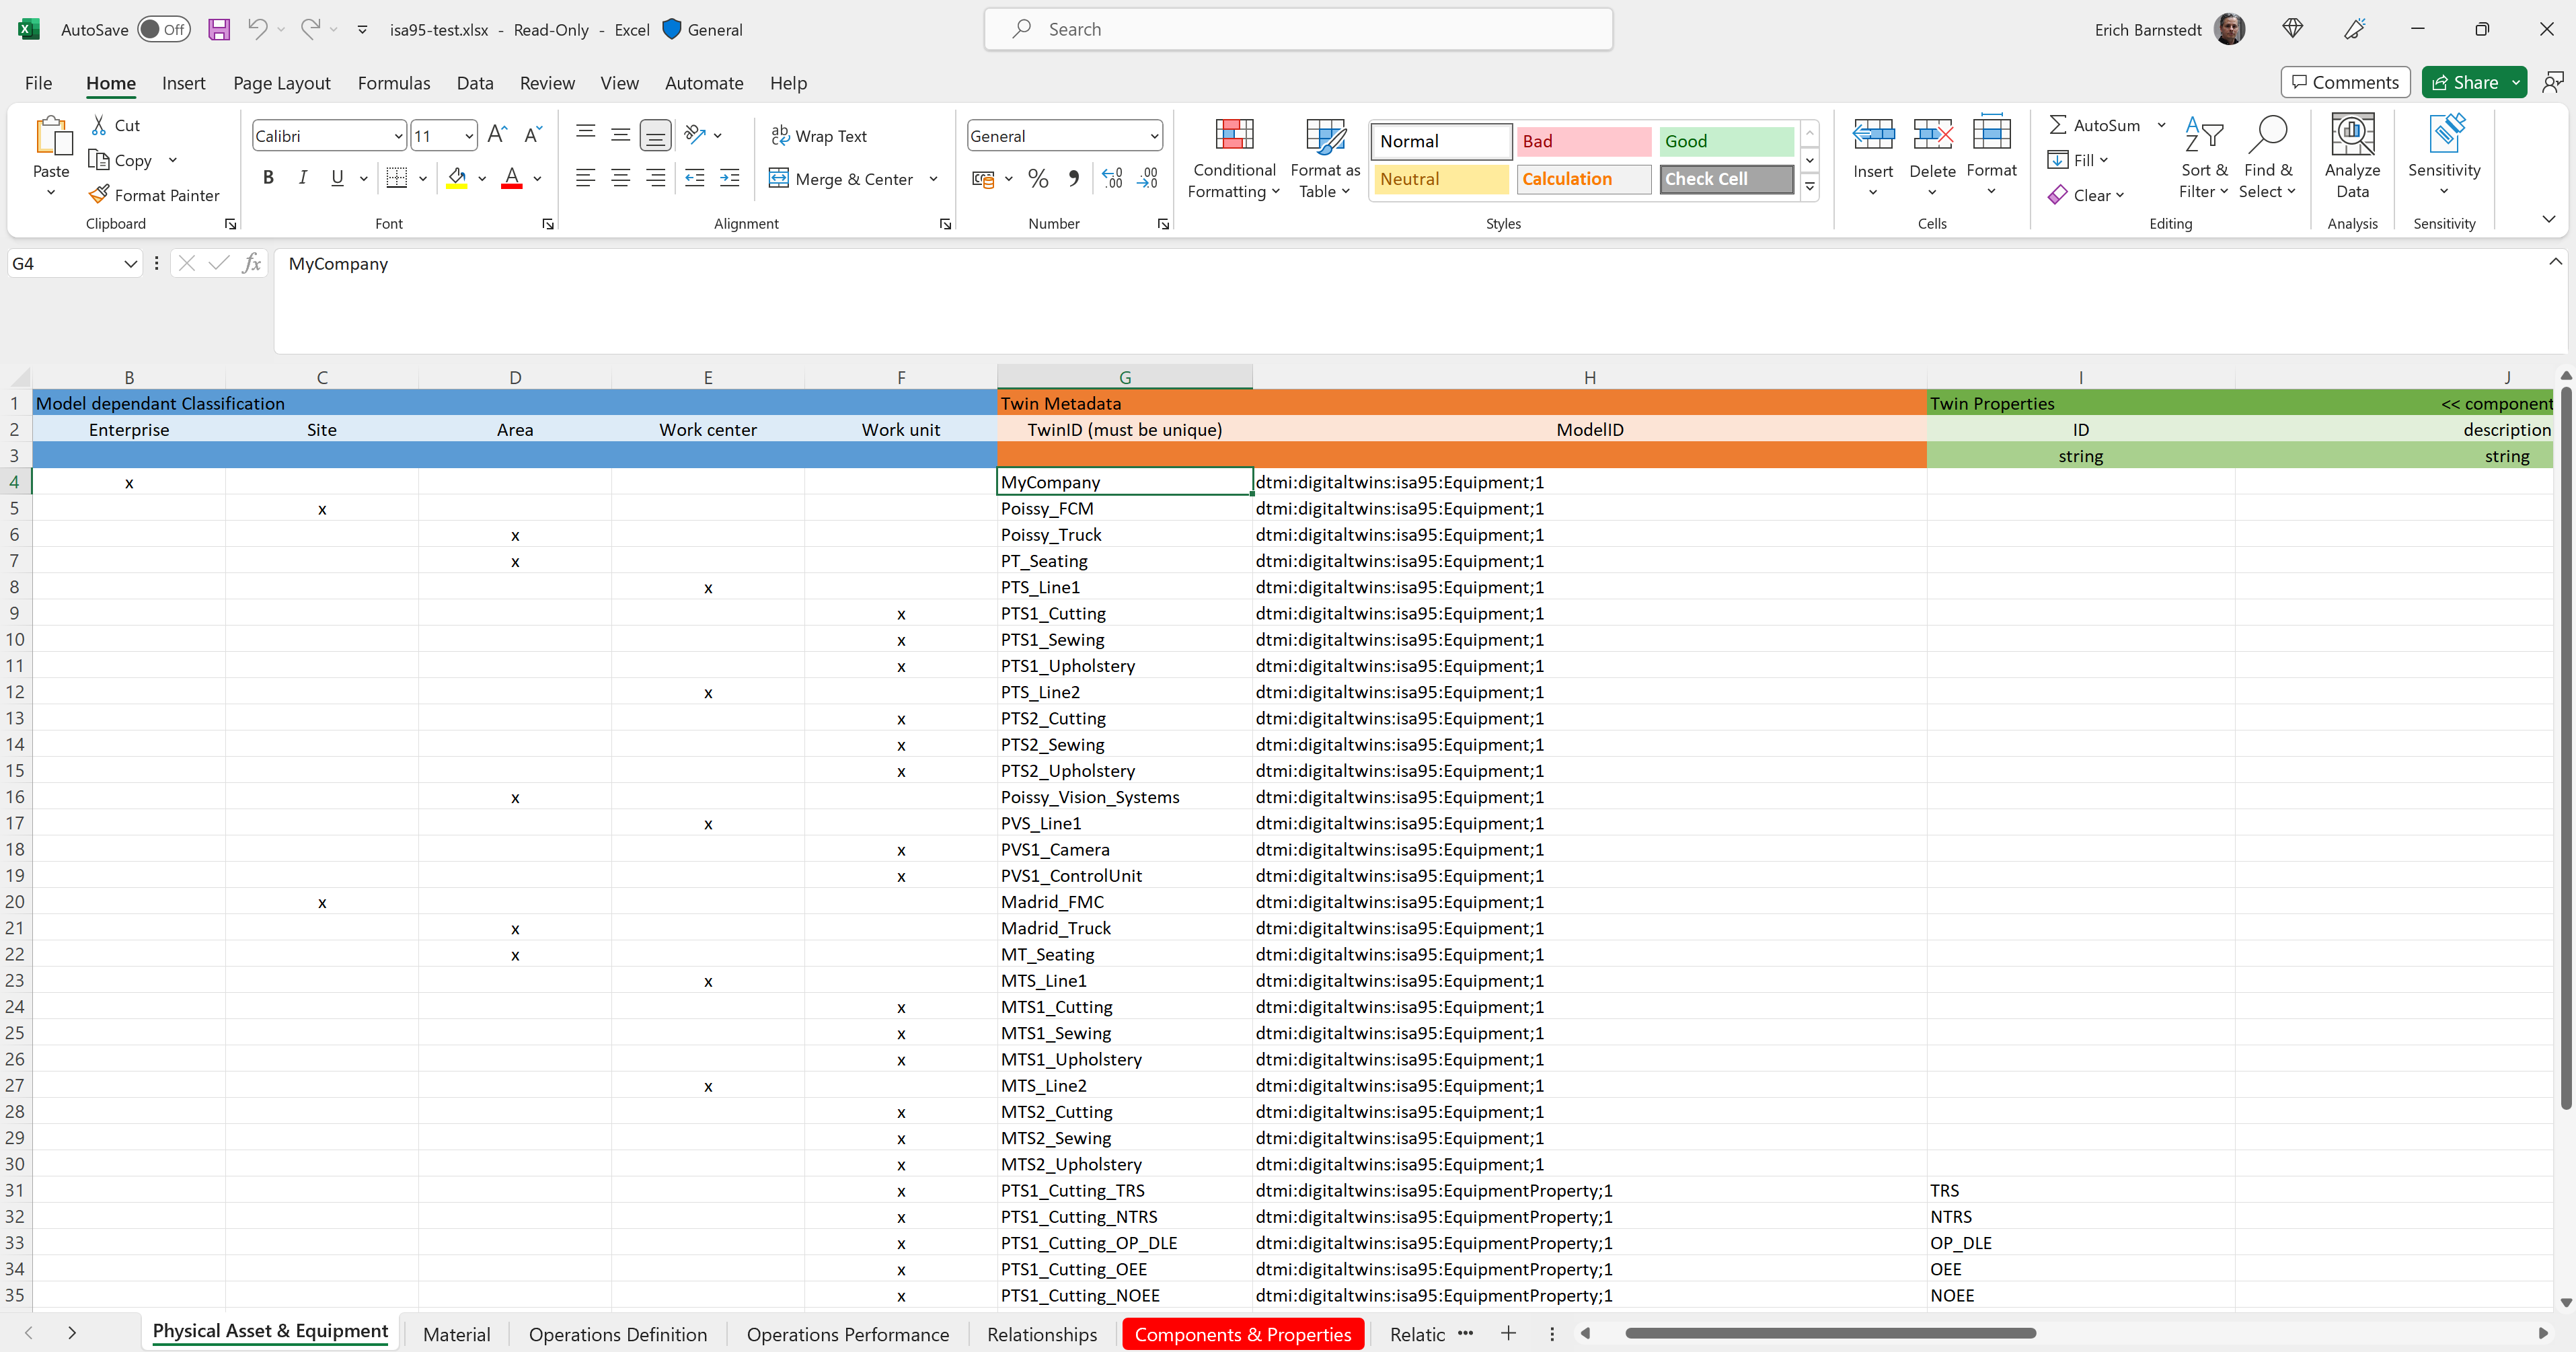Click the Save floppy disk icon
Screen dimensions: 2576x1352
point(218,29)
